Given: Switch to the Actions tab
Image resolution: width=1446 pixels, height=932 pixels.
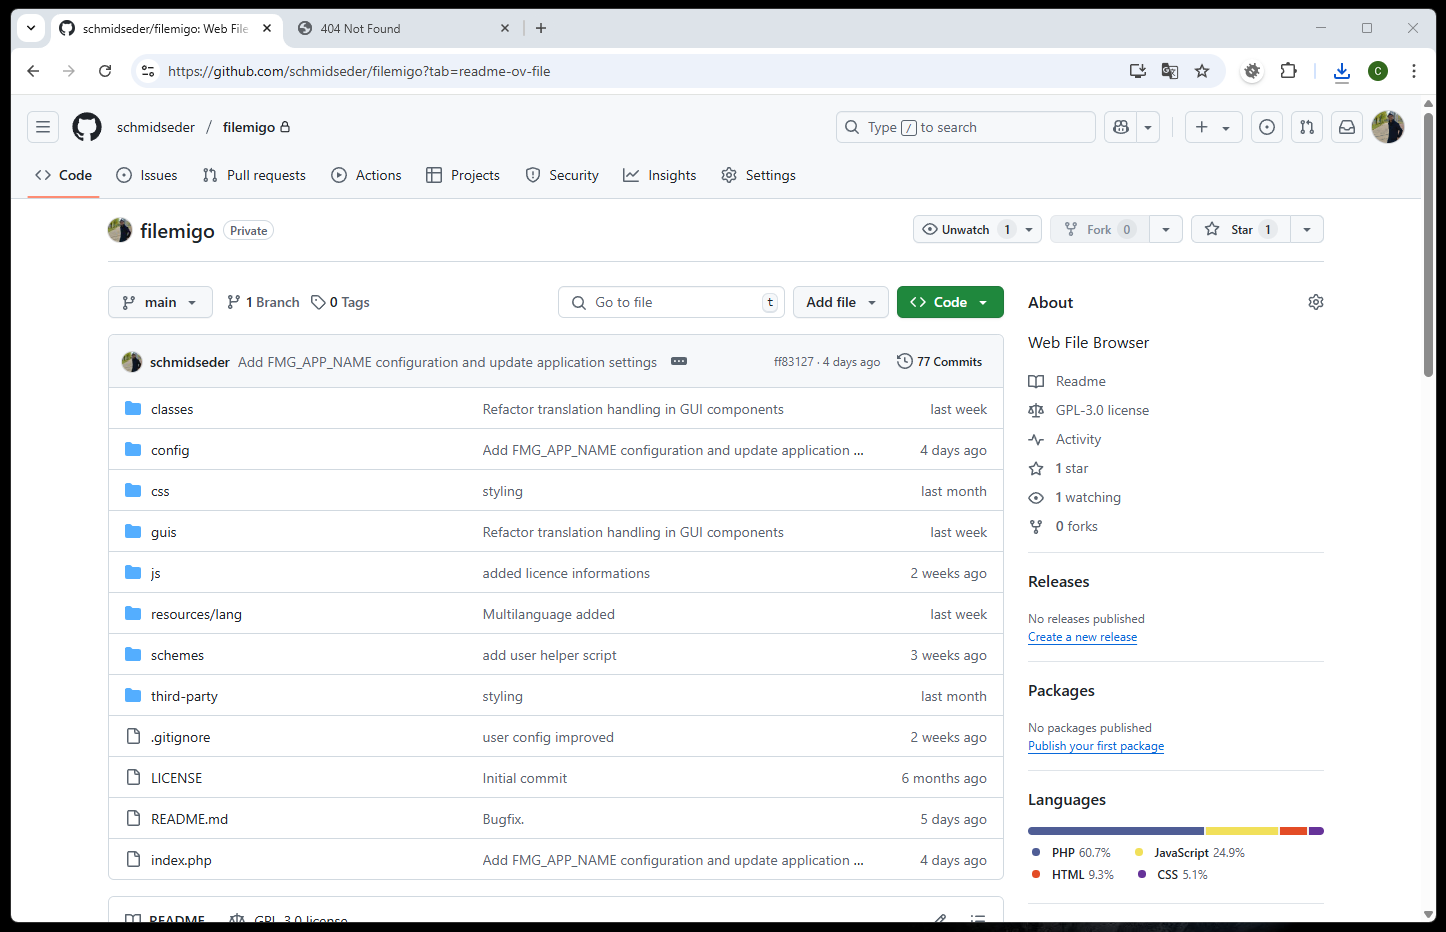Looking at the screenshot, I should tap(366, 175).
